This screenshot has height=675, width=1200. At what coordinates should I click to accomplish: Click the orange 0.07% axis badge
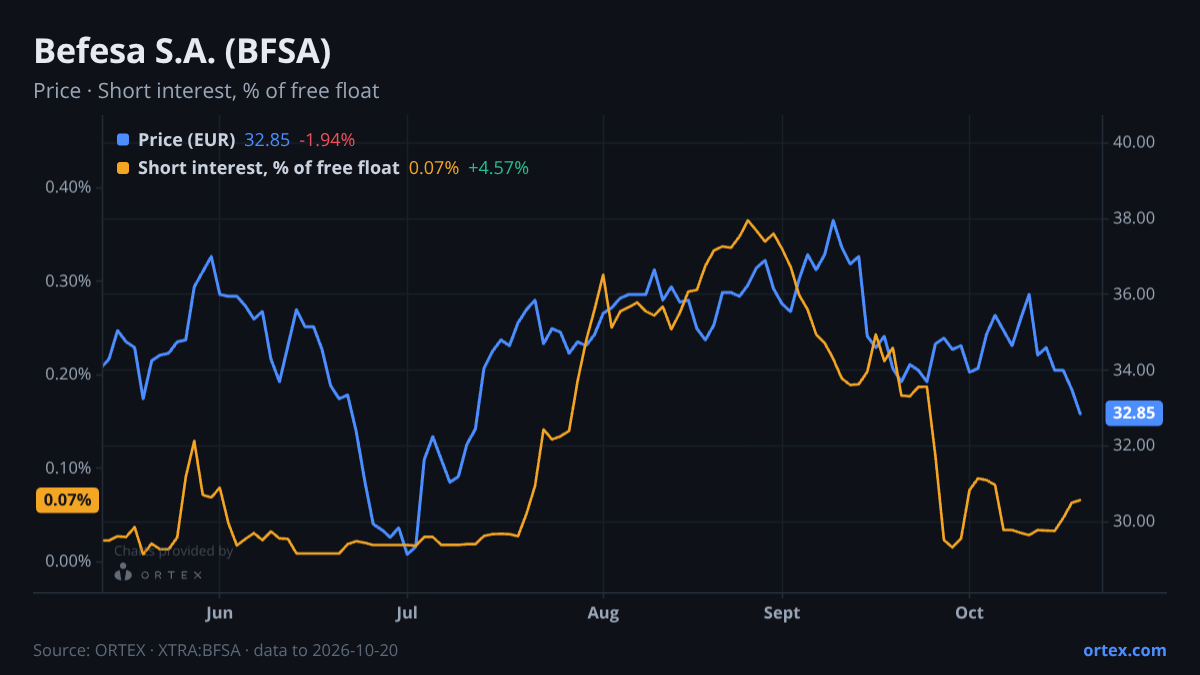click(67, 500)
